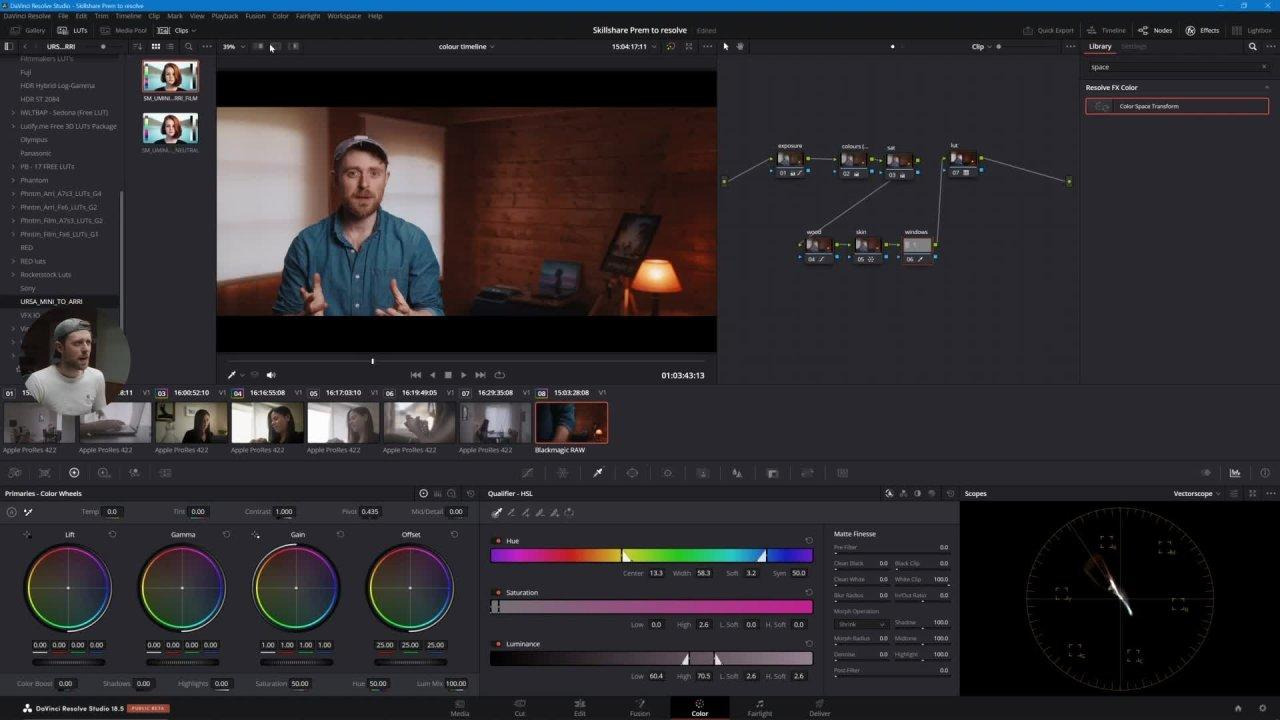Viewport: 1280px width, 720px height.
Task: Open the Scopes palette icon
Action: click(x=1235, y=473)
